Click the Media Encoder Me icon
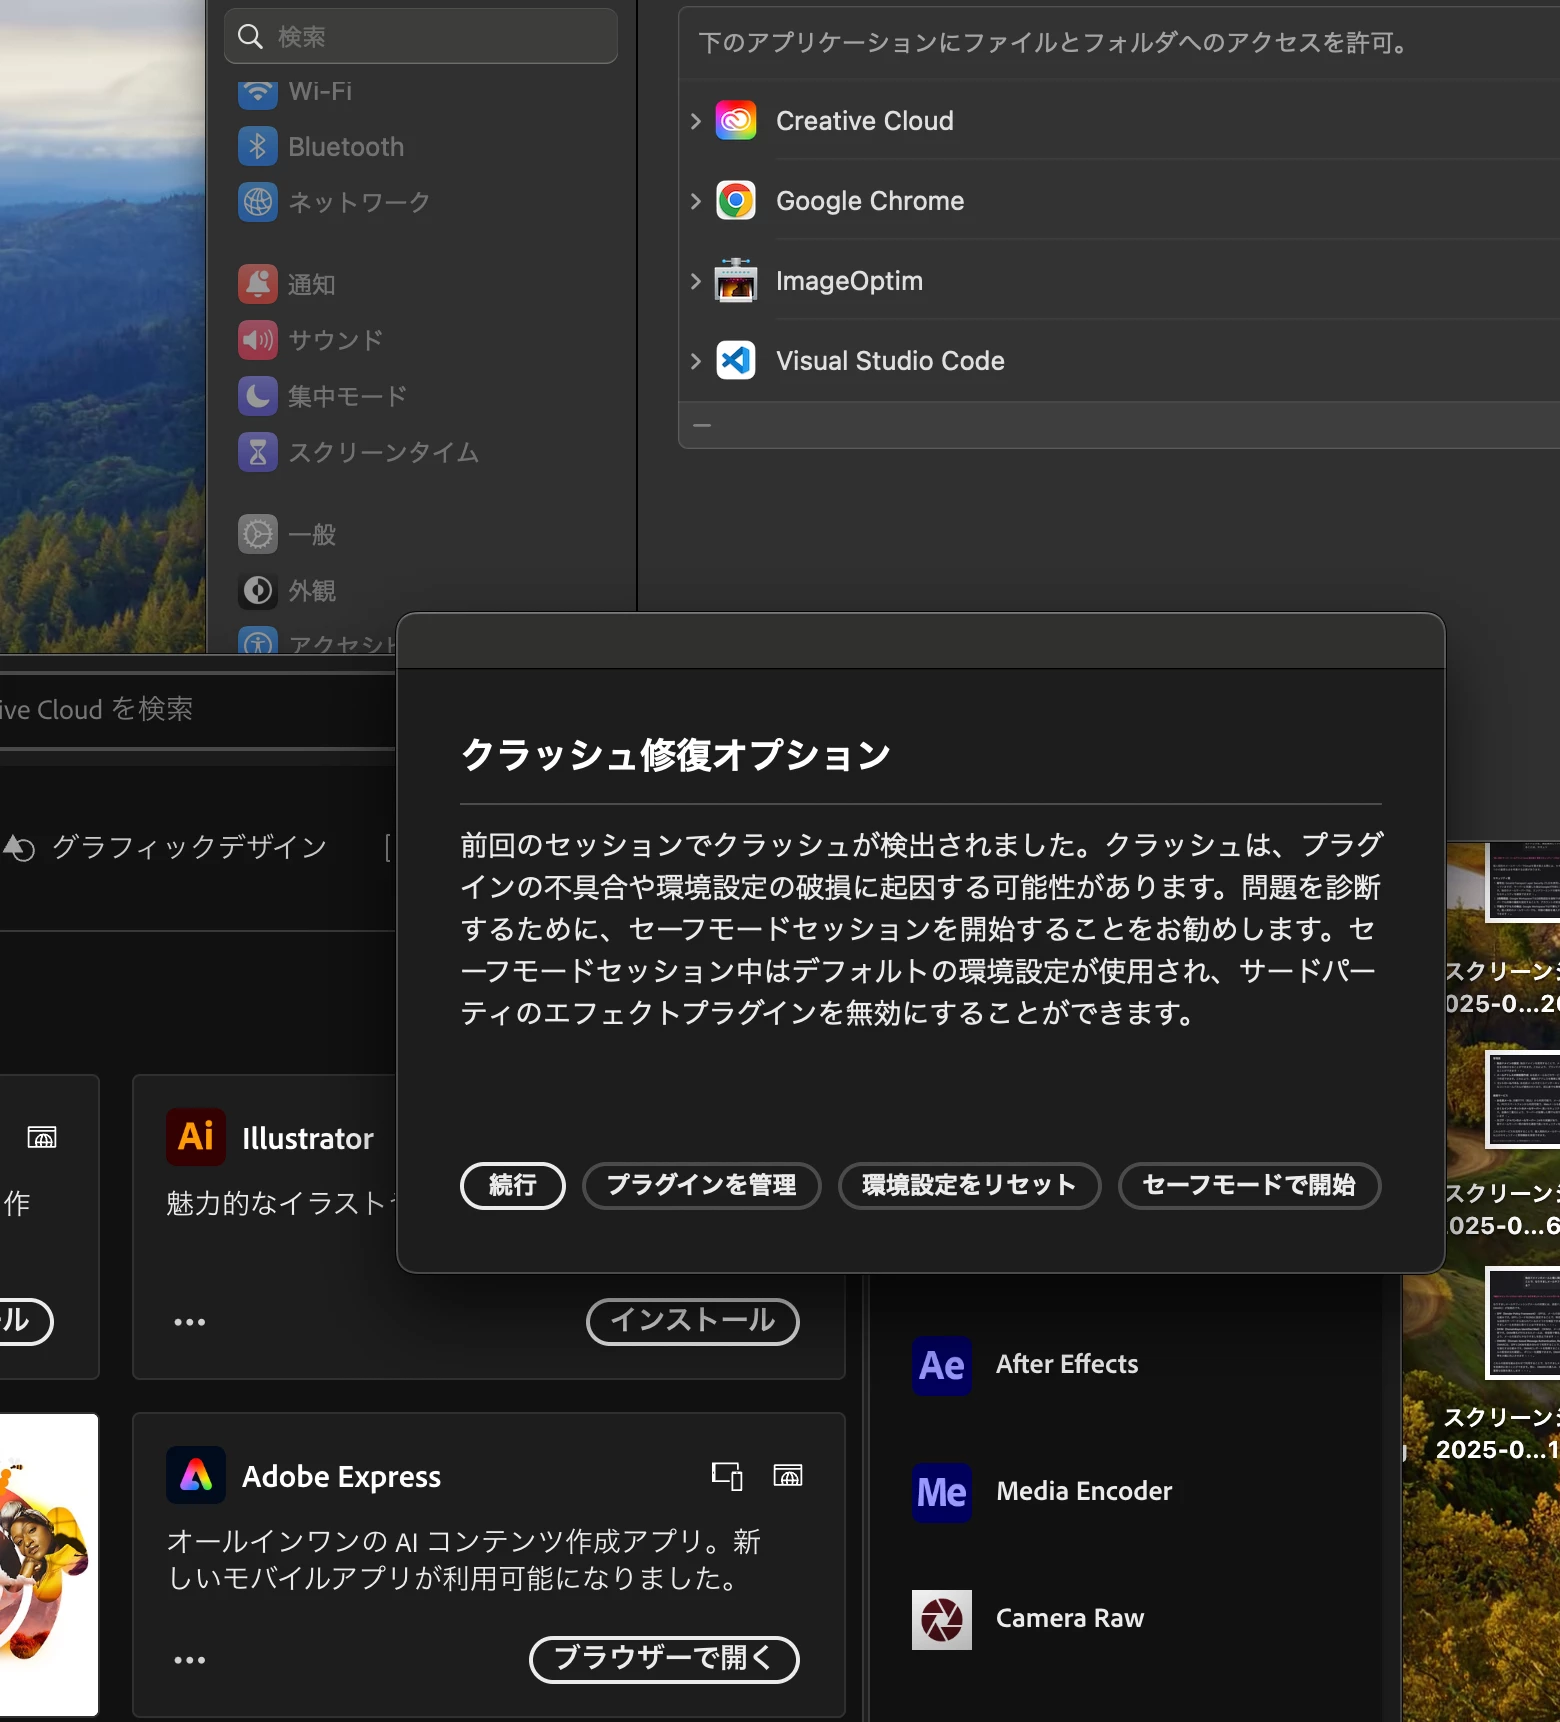The width and height of the screenshot is (1560, 1722). coord(942,1492)
